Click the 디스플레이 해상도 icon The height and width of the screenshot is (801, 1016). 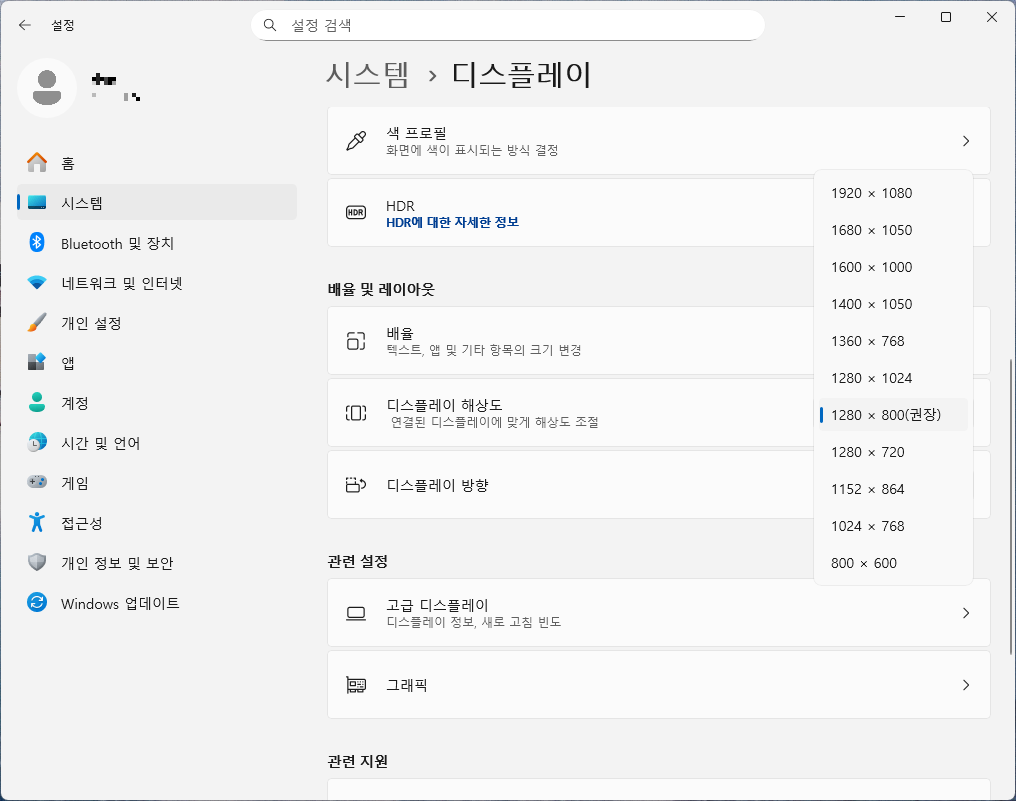point(356,413)
